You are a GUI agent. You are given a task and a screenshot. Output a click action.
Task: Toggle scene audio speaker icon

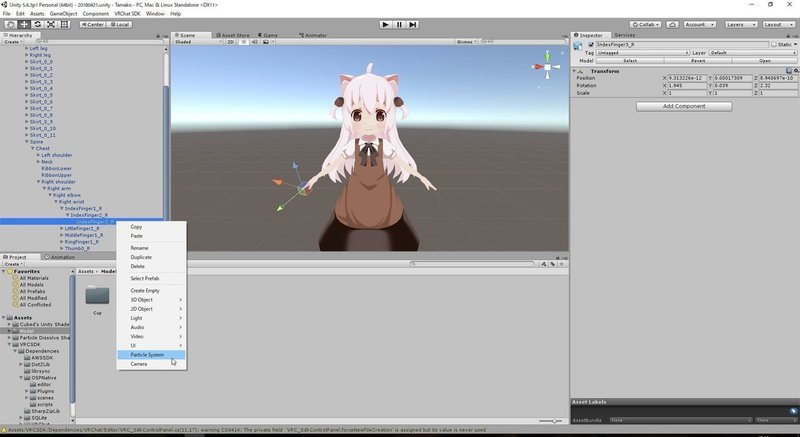[255, 42]
